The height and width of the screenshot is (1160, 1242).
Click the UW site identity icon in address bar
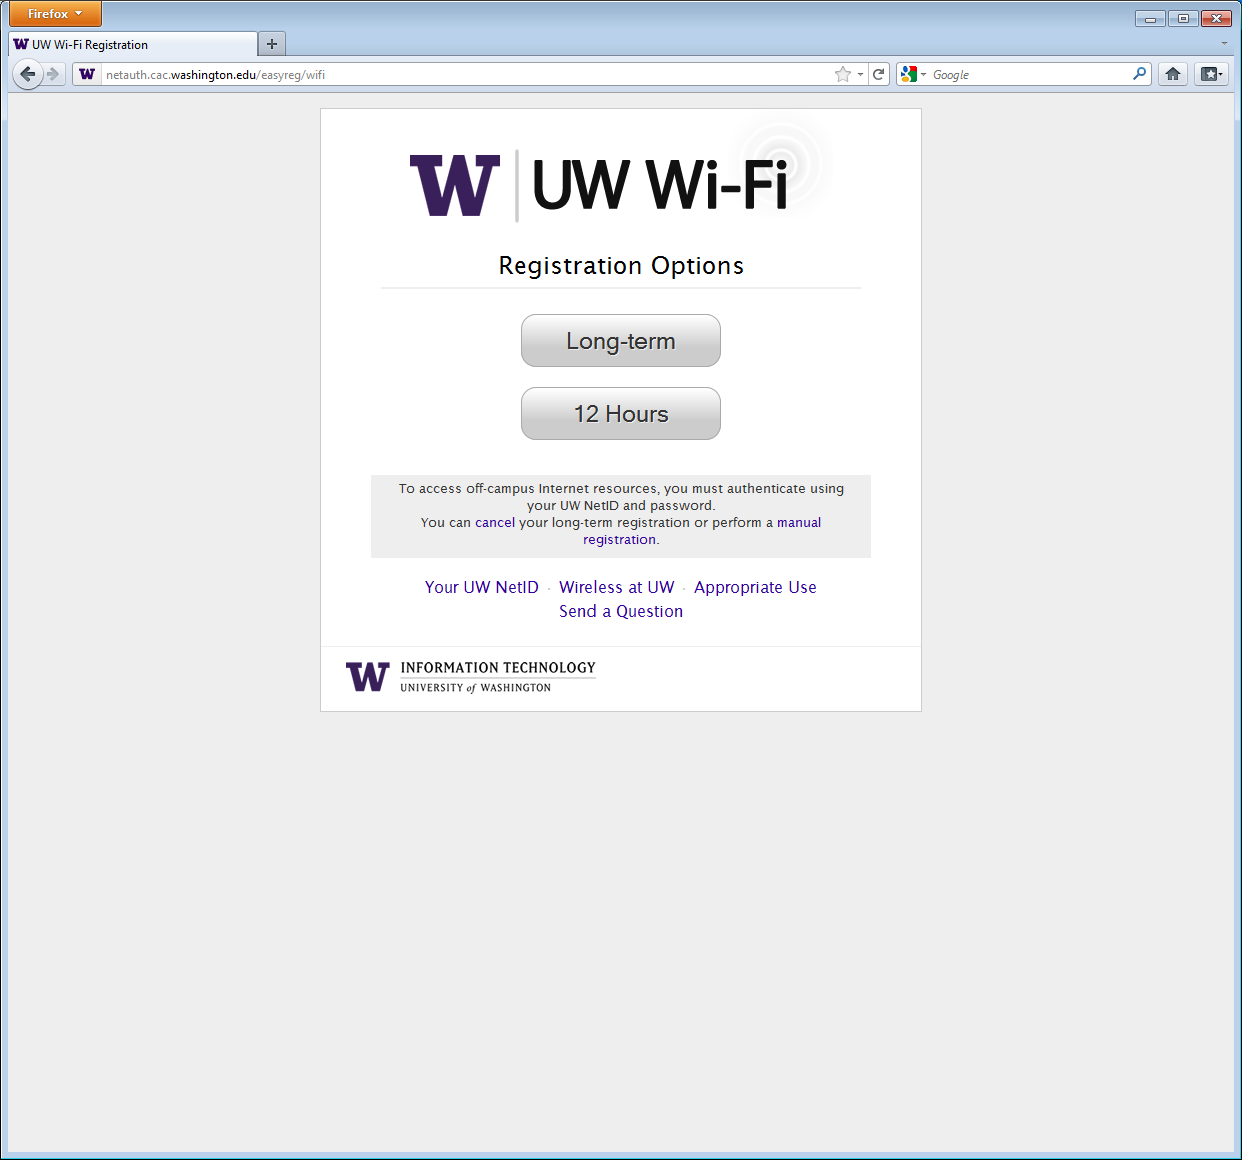pos(87,74)
